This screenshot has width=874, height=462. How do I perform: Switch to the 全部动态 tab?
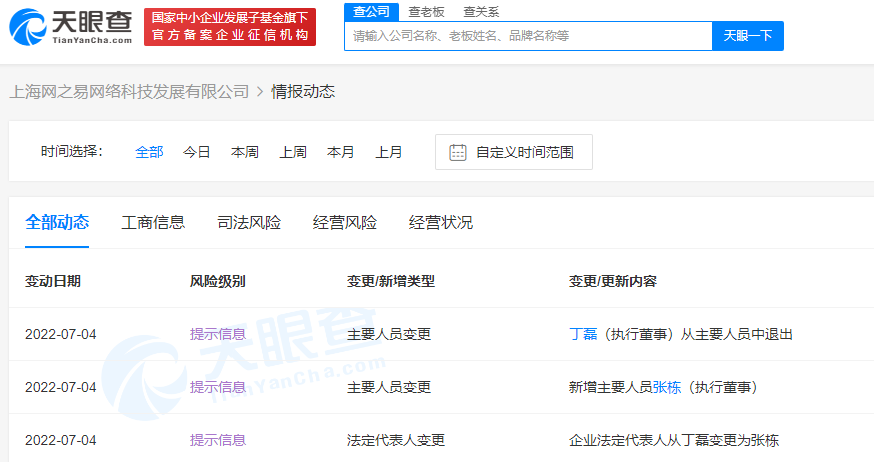pos(57,222)
